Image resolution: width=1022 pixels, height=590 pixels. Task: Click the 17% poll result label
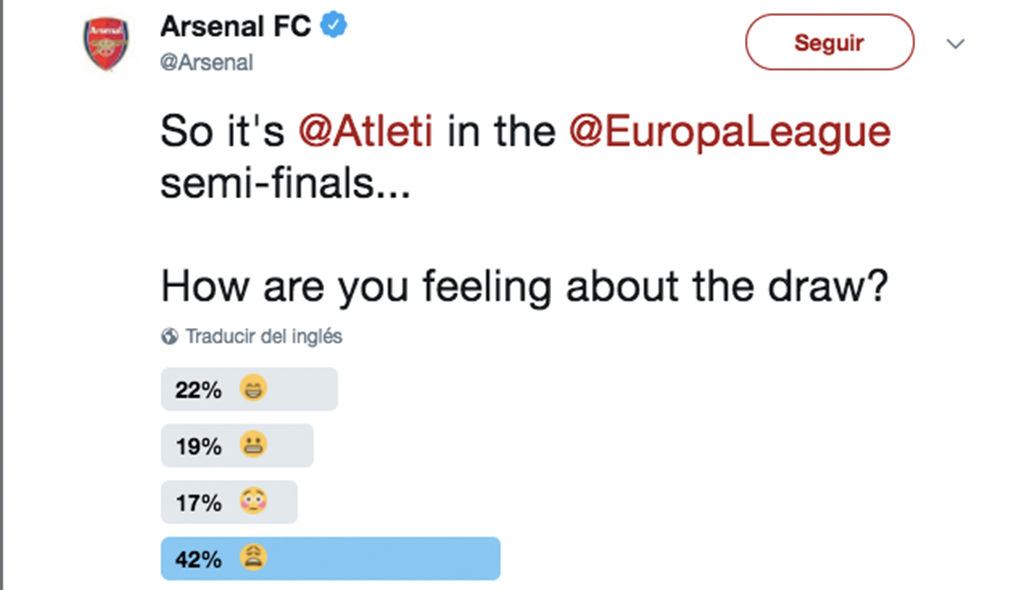point(198,502)
